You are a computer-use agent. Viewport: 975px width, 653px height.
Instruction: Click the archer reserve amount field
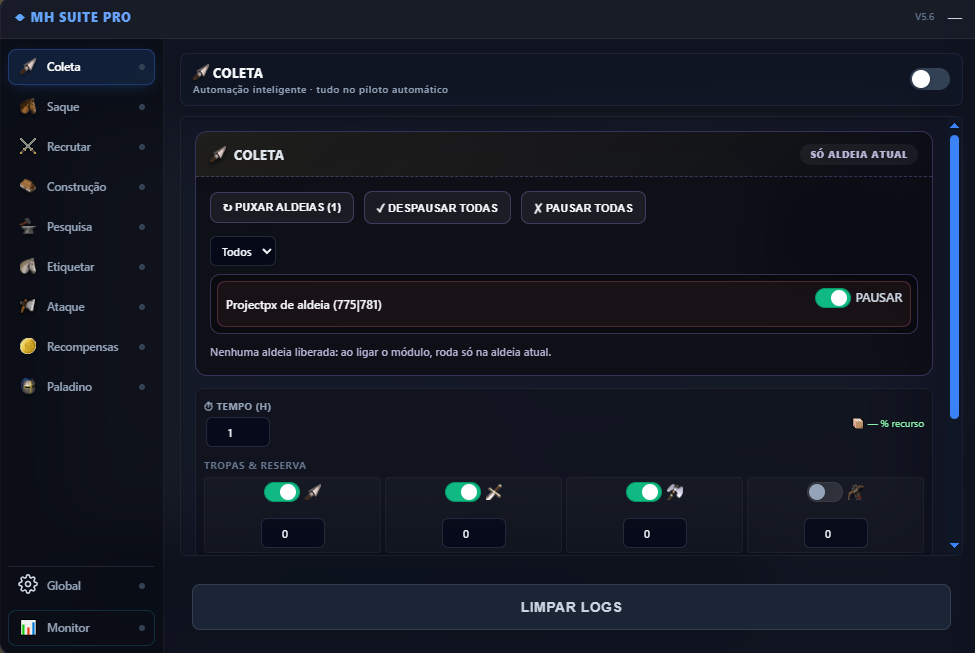836,534
